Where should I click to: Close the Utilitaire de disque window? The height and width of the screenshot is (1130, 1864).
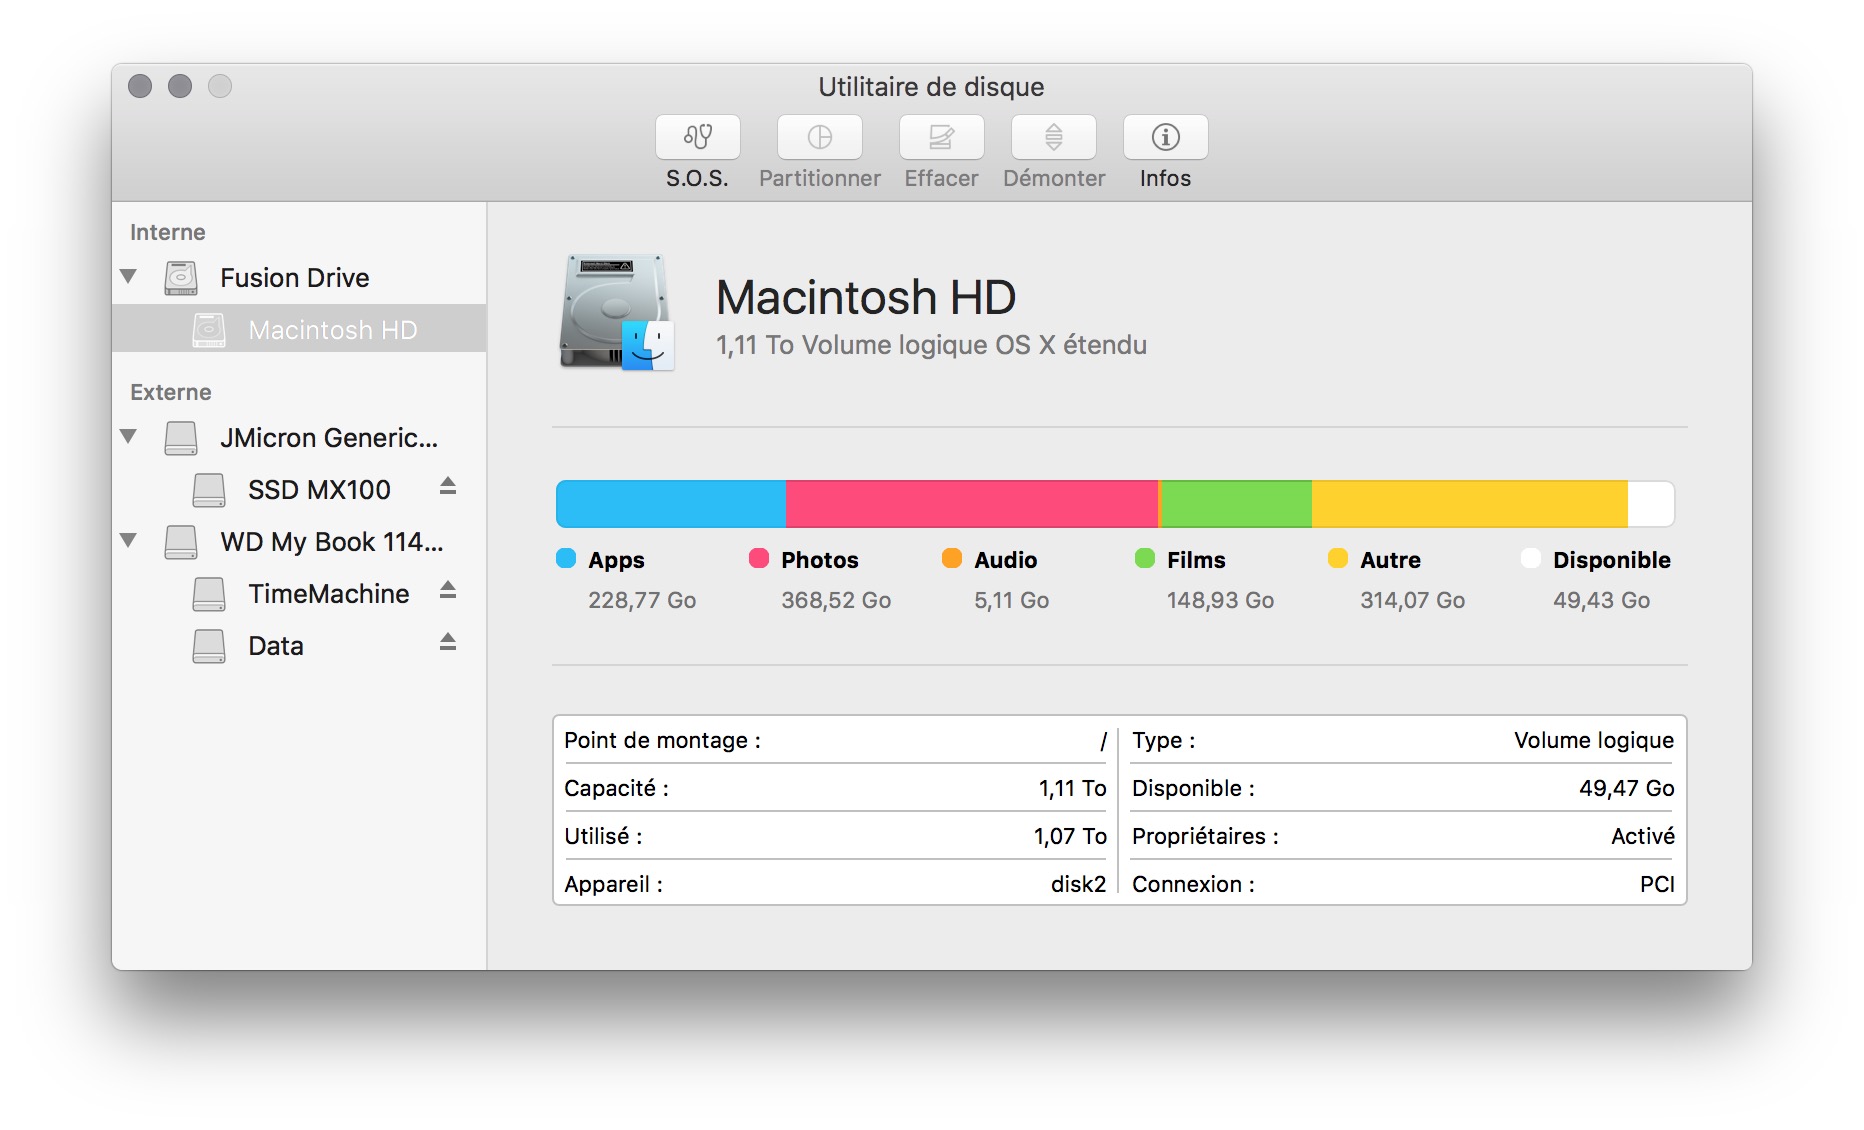[140, 86]
